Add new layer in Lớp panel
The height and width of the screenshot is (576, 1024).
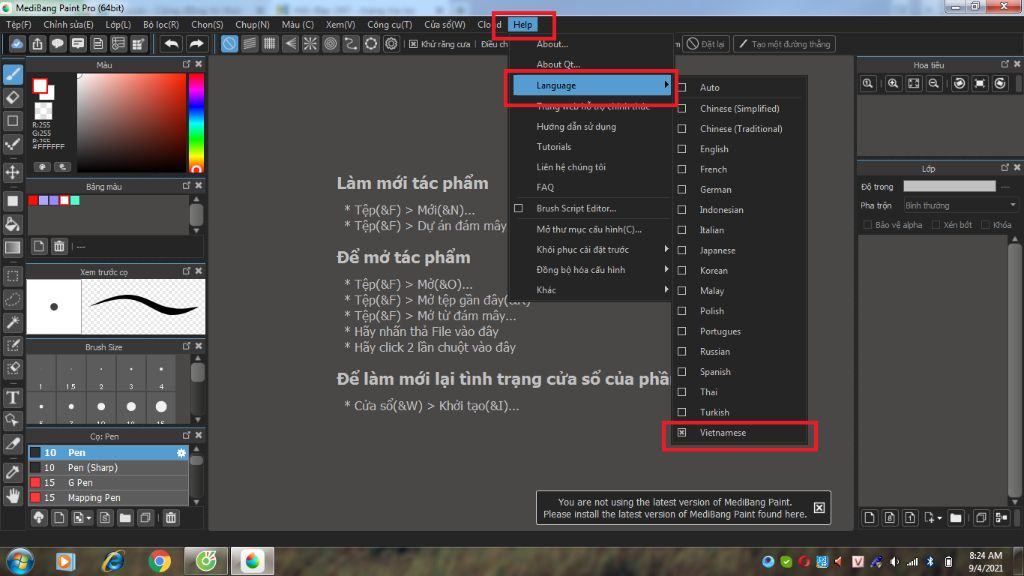[869, 518]
